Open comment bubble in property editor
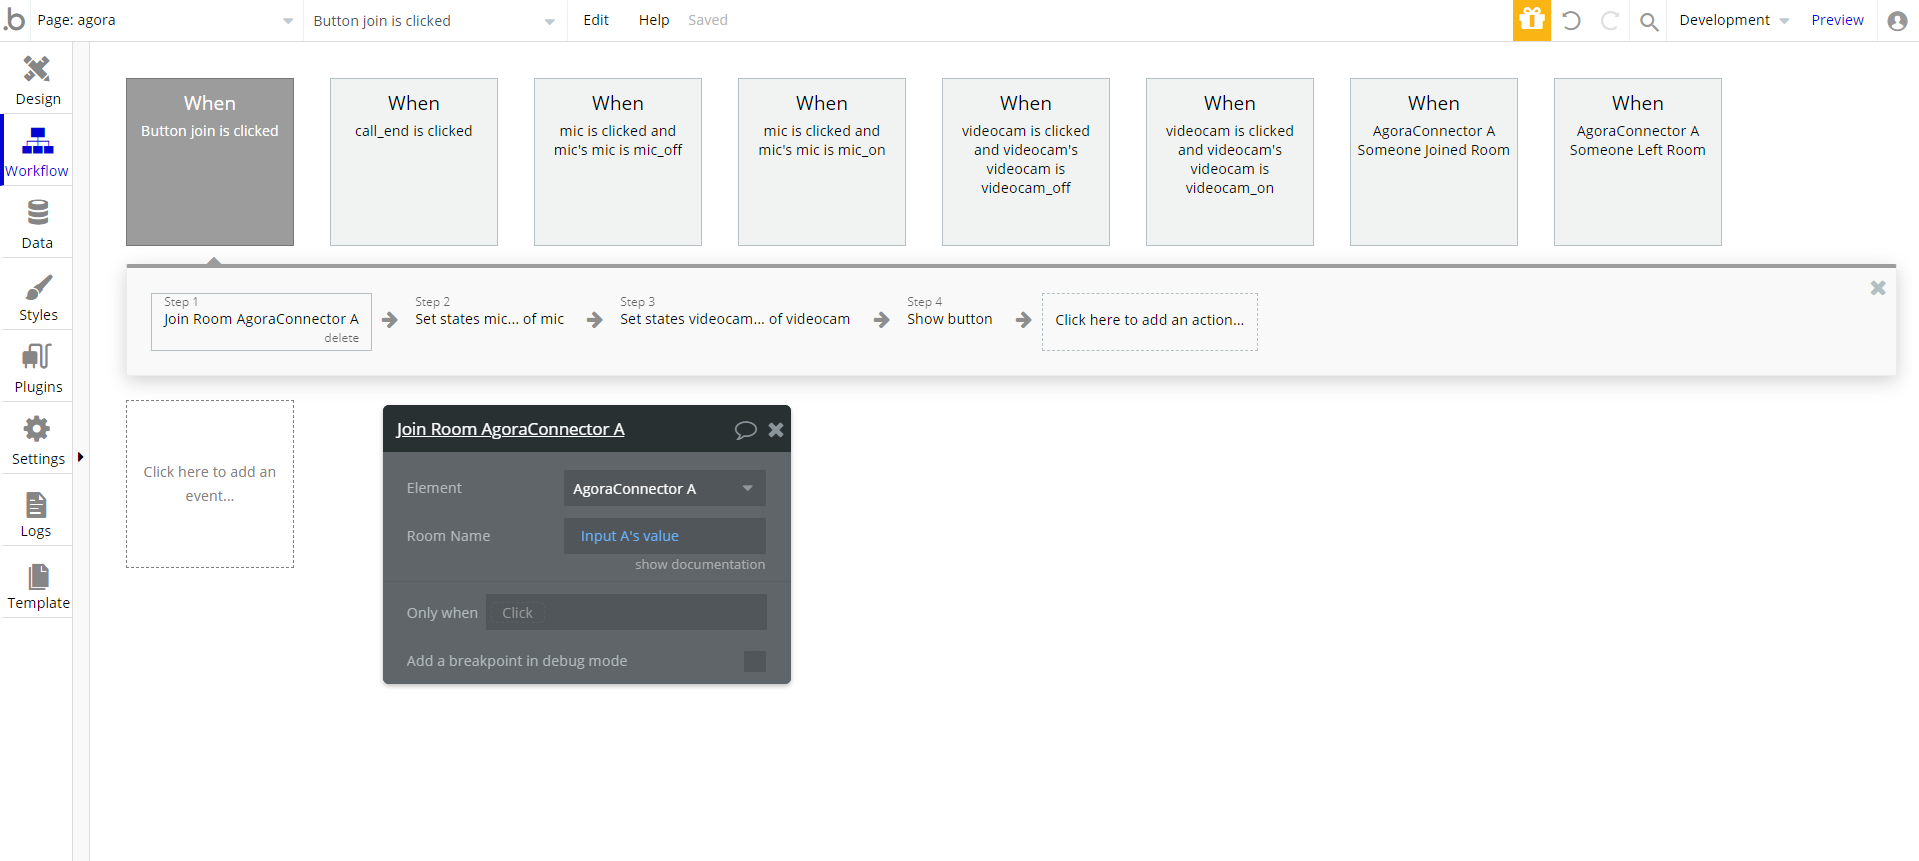The image size is (1919, 861). 745,430
